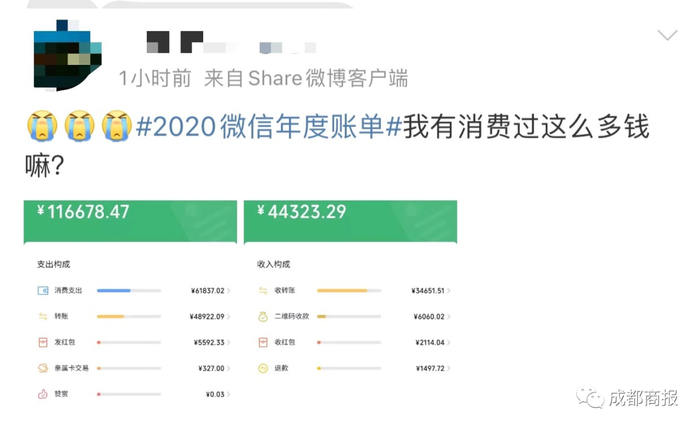Expand the ¥34651.51 收转账 details arrow

pos(450,291)
